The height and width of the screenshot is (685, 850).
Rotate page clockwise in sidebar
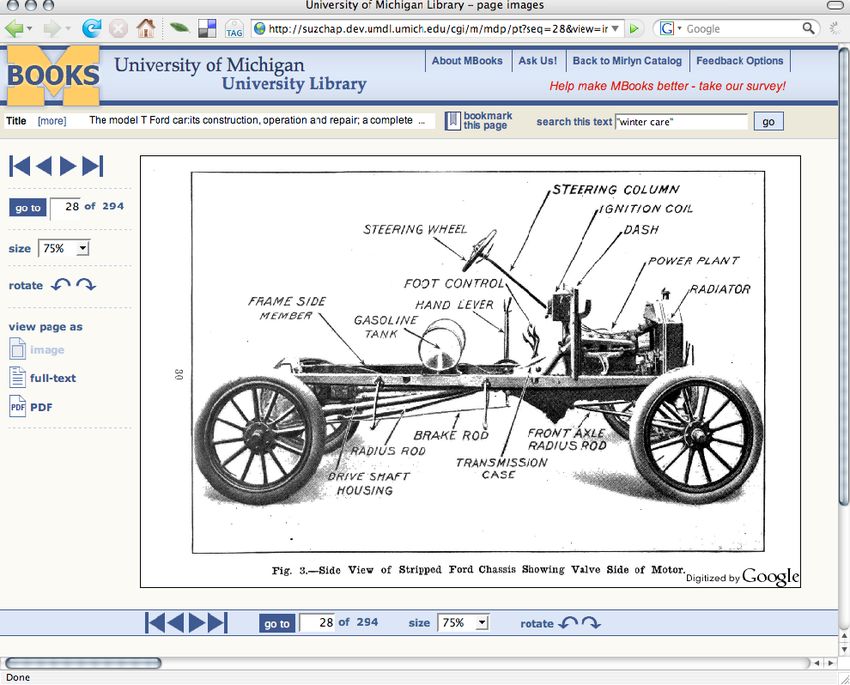(x=86, y=285)
